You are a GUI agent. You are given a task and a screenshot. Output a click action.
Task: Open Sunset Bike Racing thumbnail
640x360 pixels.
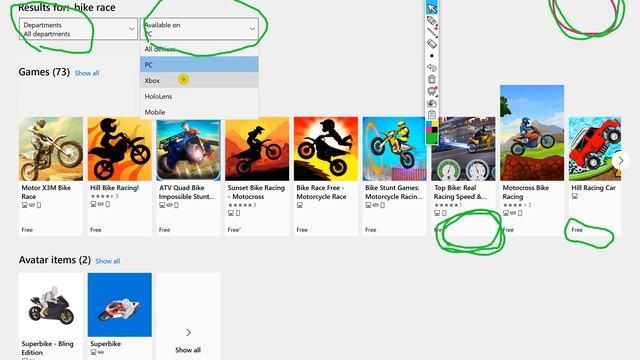(x=257, y=149)
